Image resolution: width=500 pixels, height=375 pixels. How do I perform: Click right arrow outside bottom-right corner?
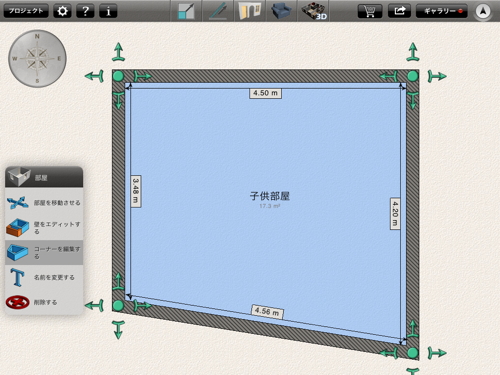click(437, 353)
